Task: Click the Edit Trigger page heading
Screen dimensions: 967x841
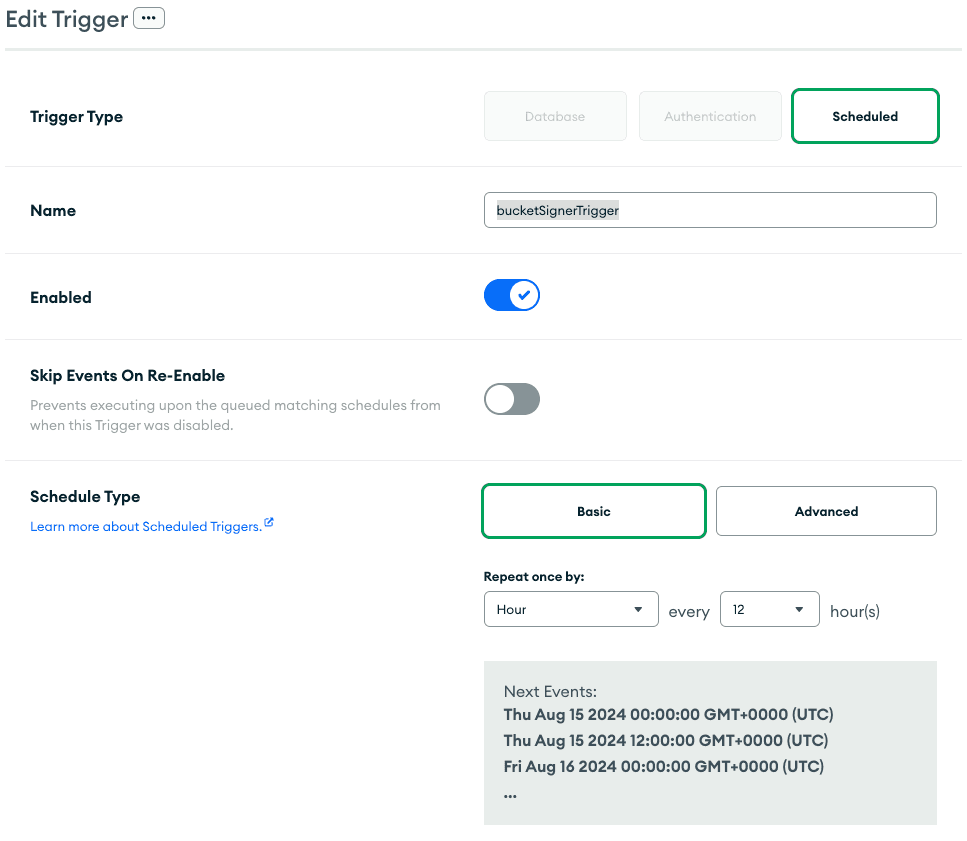Action: tap(66, 20)
